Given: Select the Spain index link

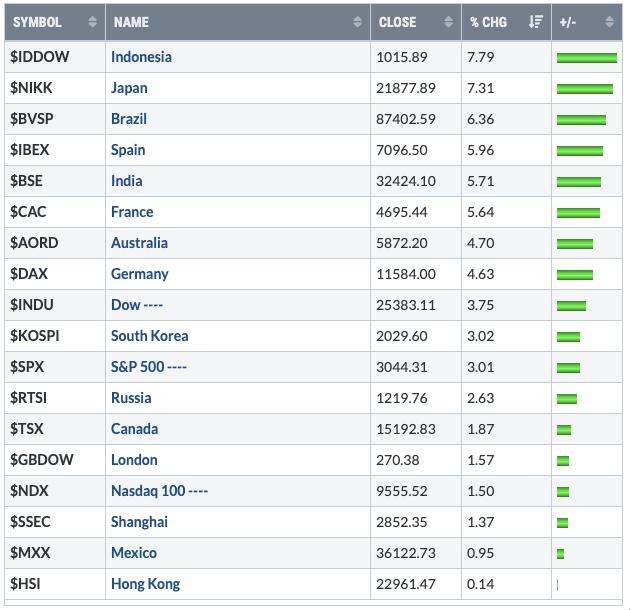Looking at the screenshot, I should click(x=128, y=150).
